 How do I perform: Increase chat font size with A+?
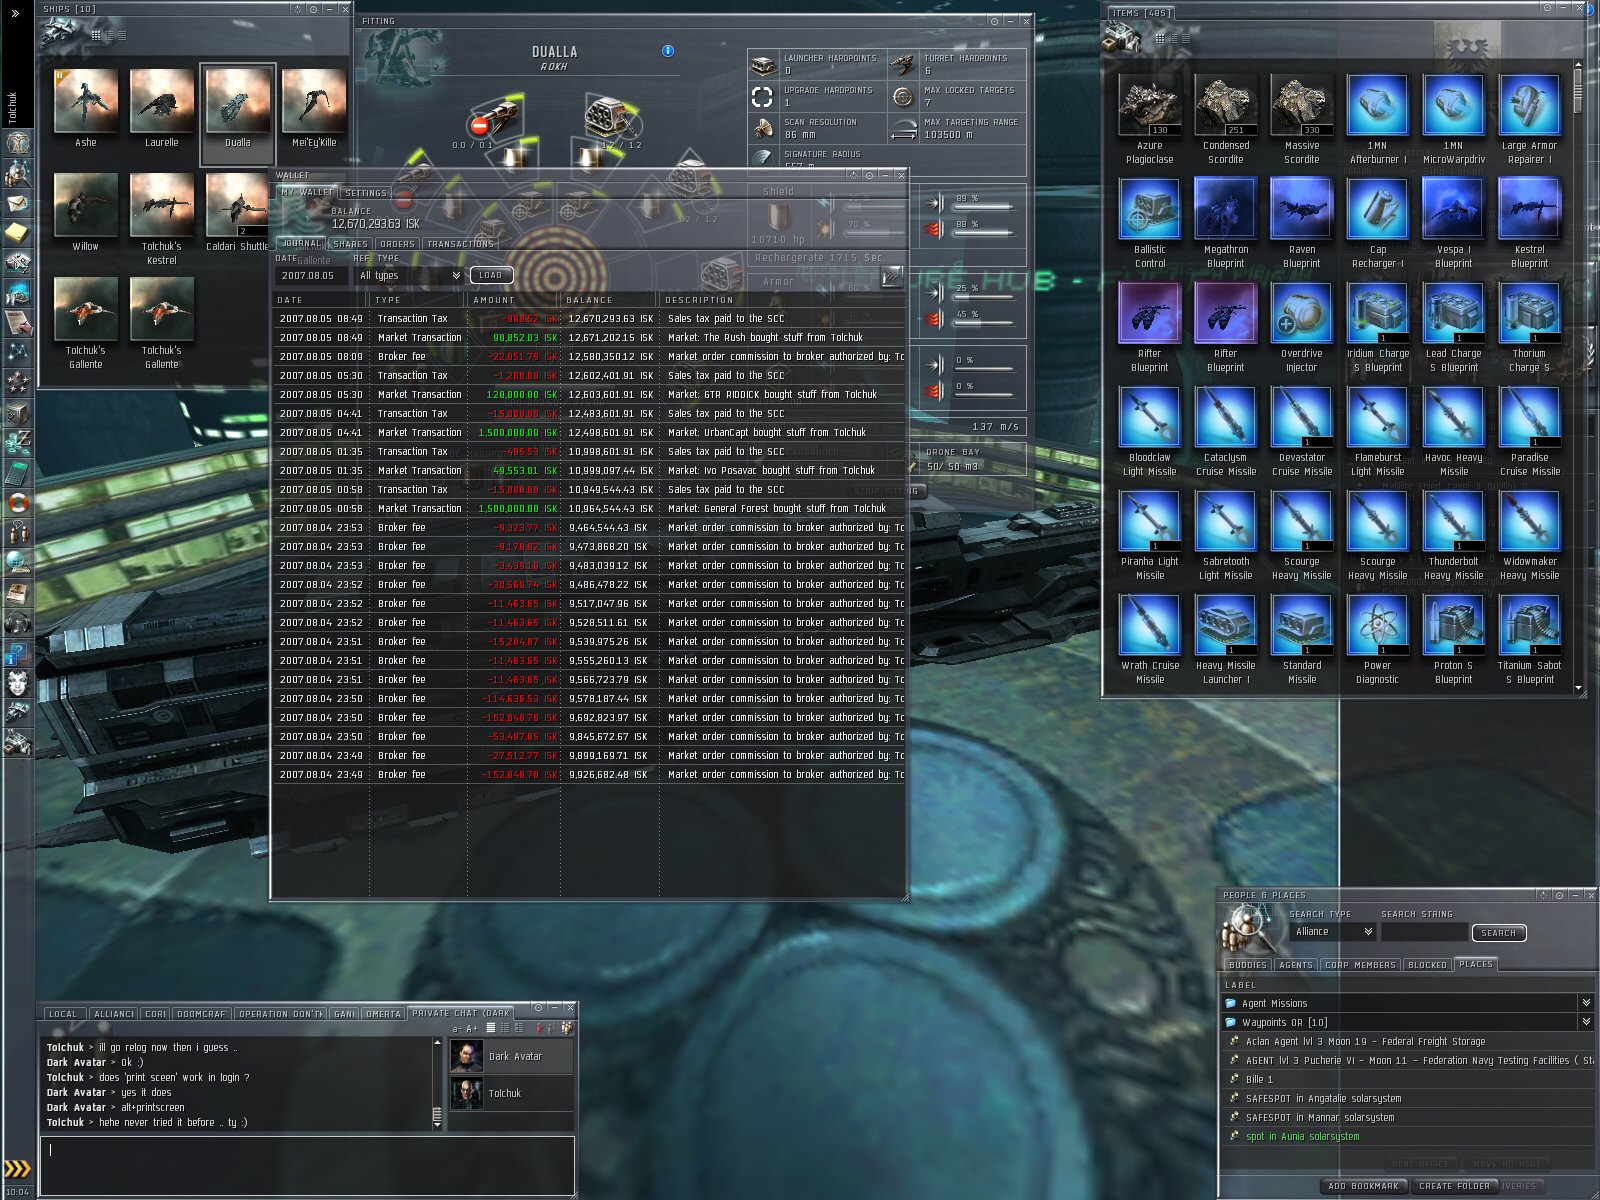(472, 1028)
